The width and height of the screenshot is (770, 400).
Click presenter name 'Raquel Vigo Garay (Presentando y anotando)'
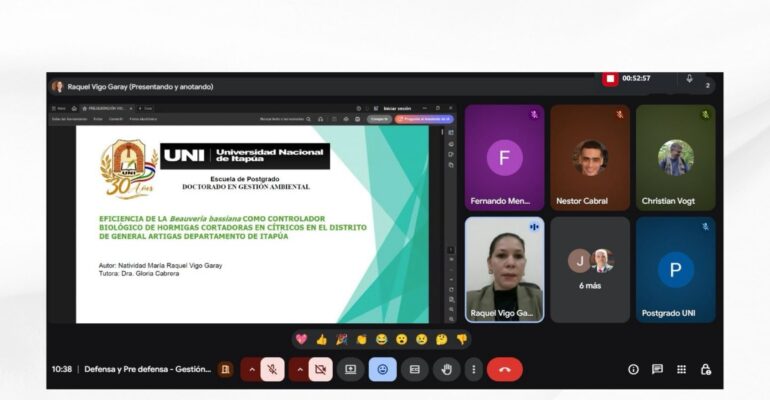click(x=140, y=87)
